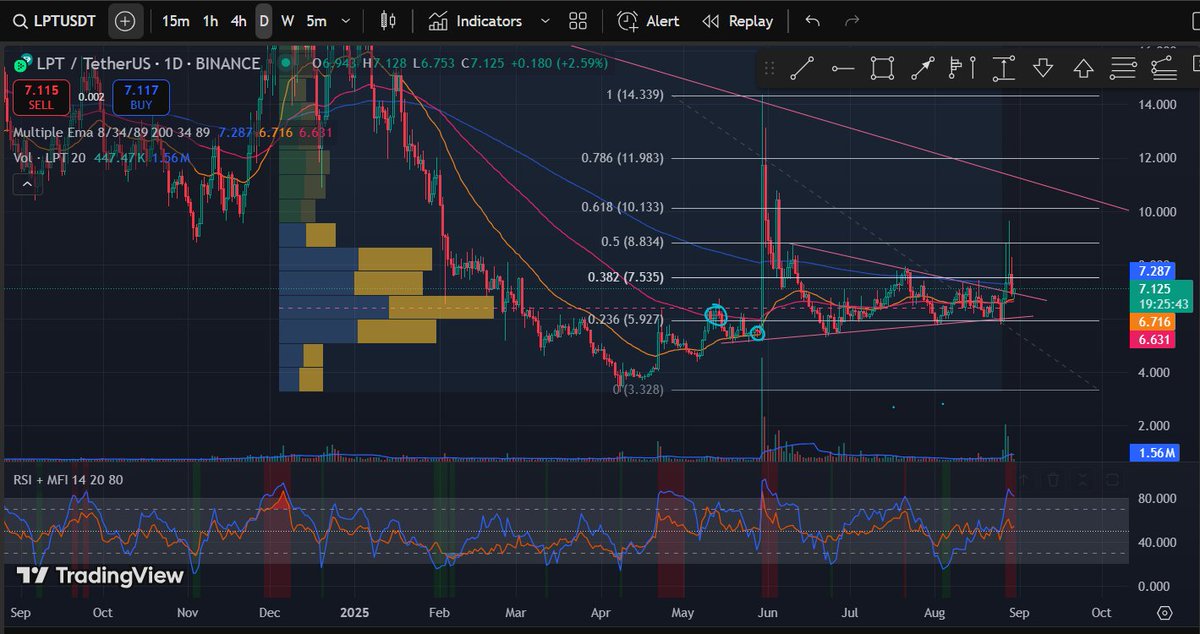Select the Arrow drawing tool
Image resolution: width=1200 pixels, height=634 pixels.
pos(922,68)
